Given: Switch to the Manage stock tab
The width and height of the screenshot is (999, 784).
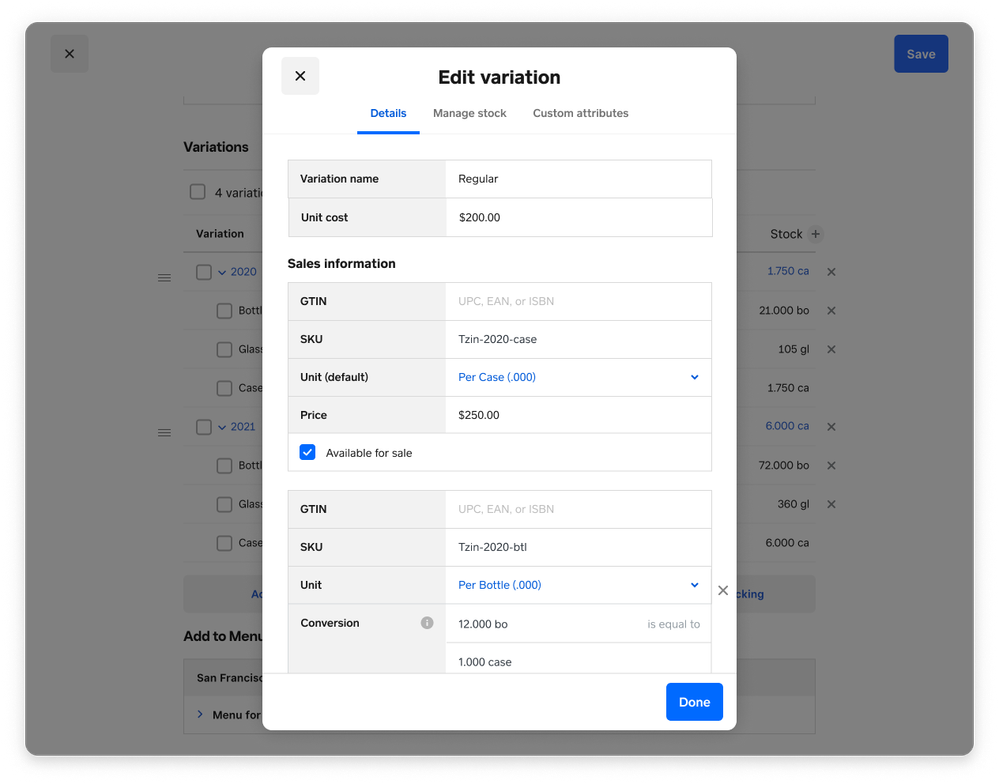Looking at the screenshot, I should [469, 114].
